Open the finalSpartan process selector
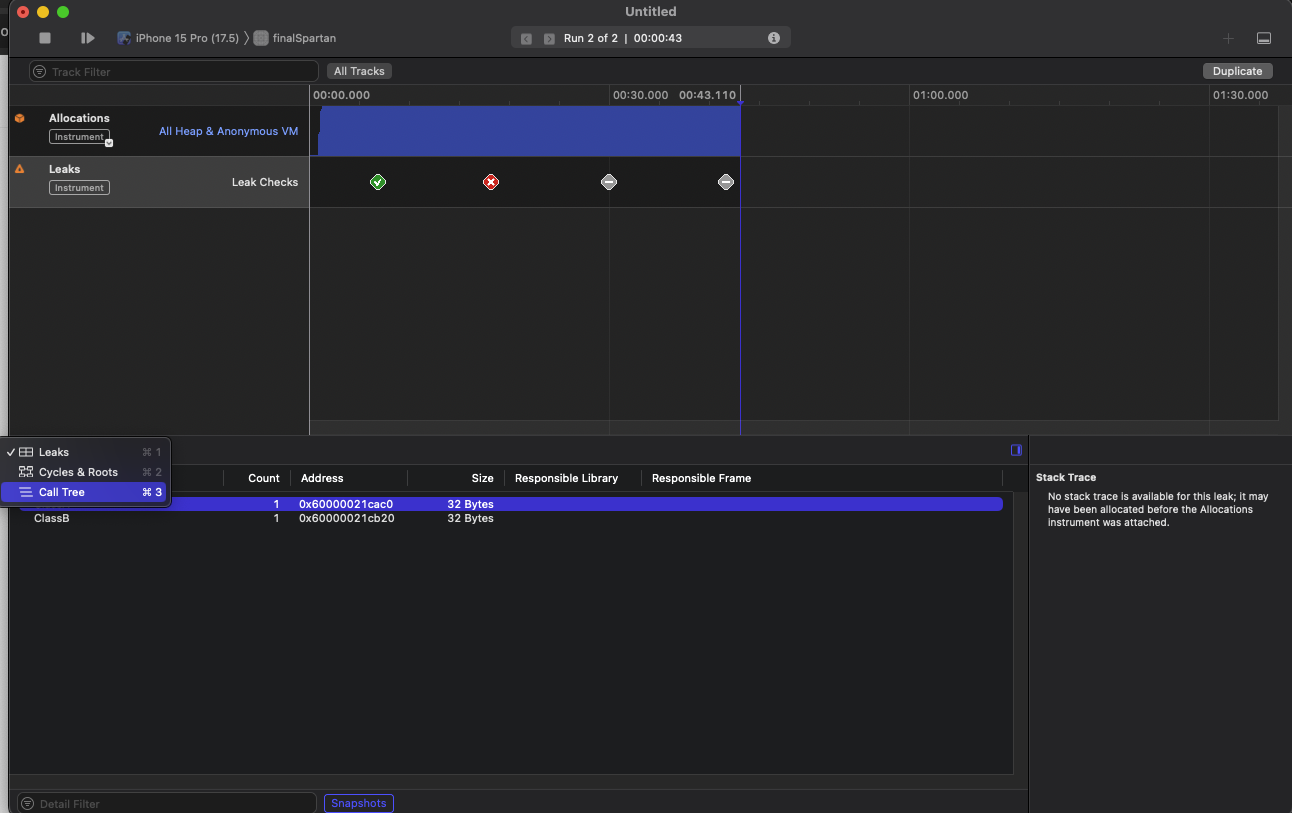 [x=295, y=38]
